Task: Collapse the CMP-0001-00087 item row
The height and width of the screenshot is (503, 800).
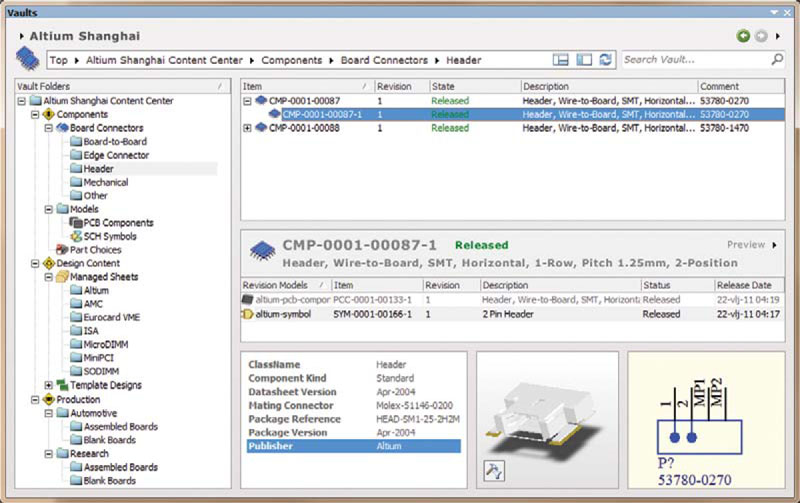Action: [247, 101]
